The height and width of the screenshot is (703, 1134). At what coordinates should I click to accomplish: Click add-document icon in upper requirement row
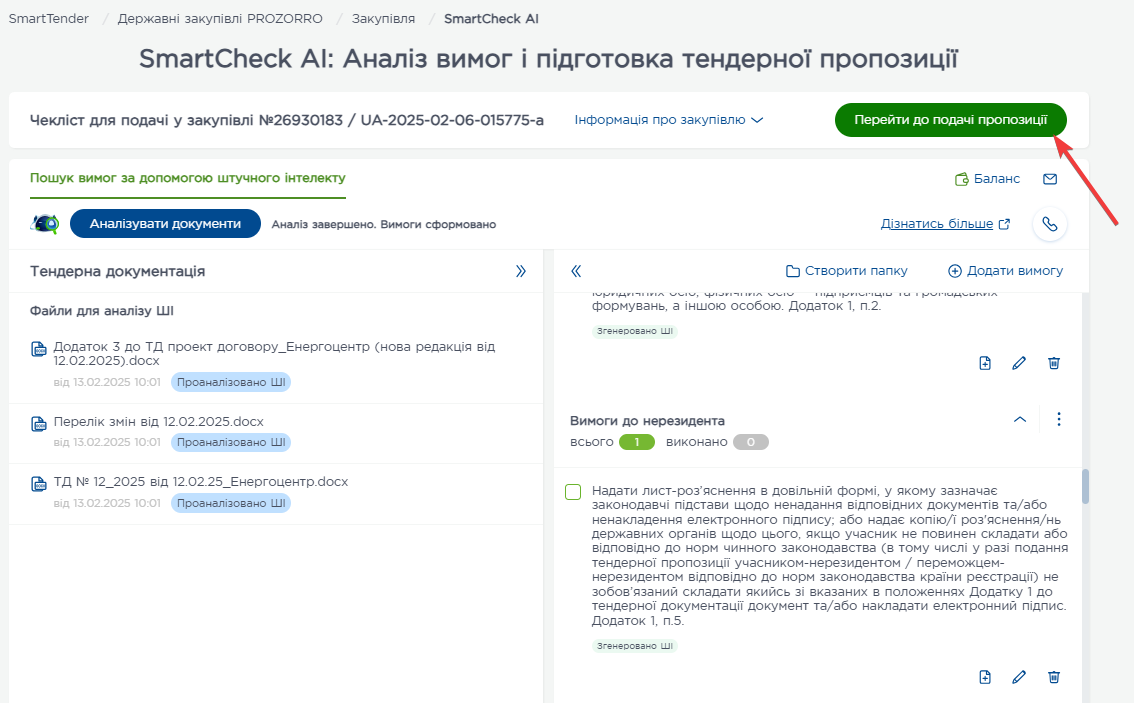[985, 363]
